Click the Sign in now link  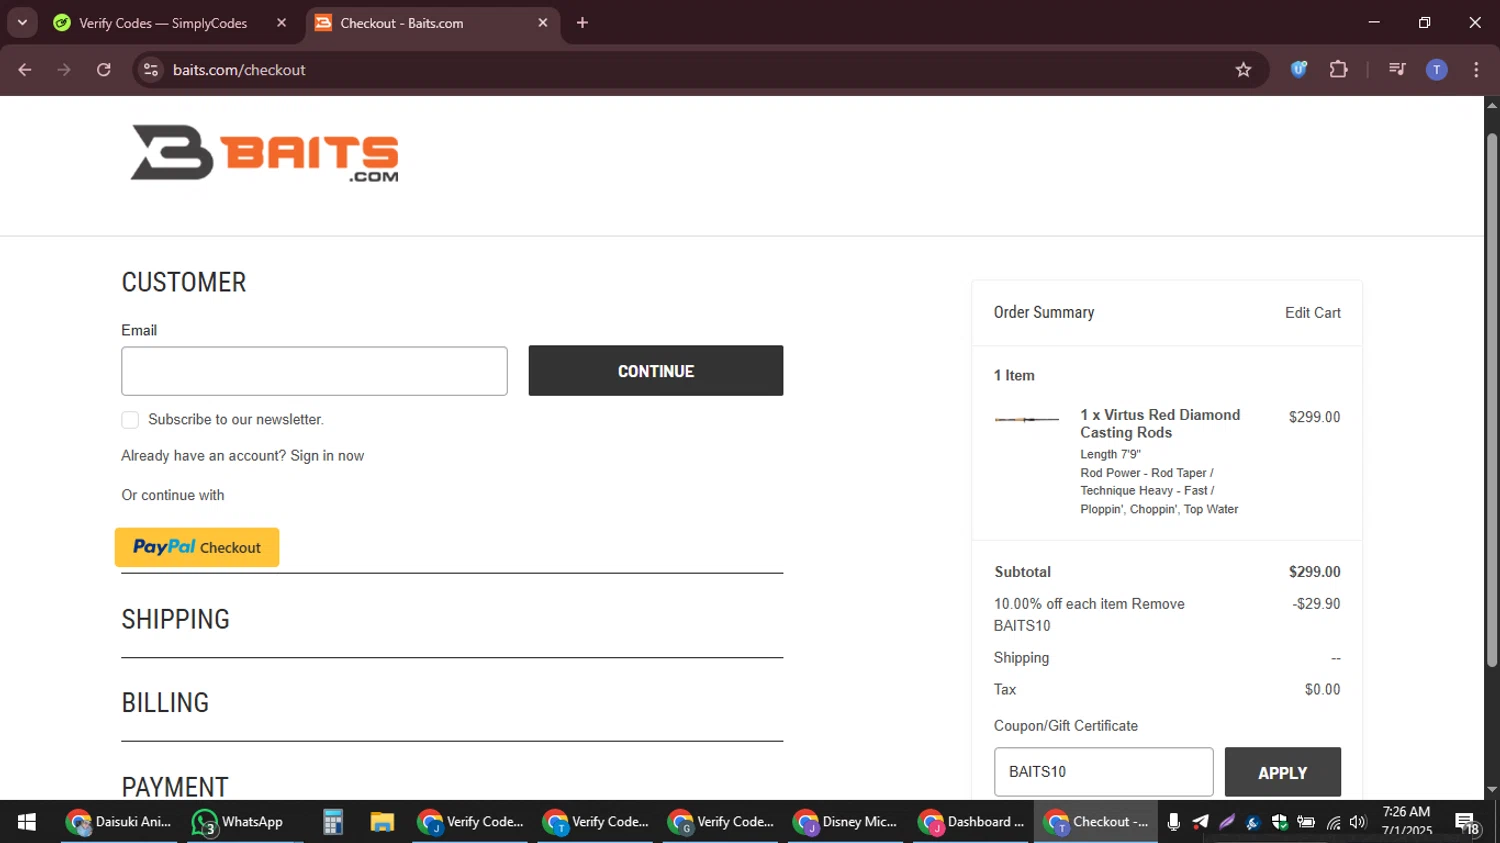pos(327,456)
